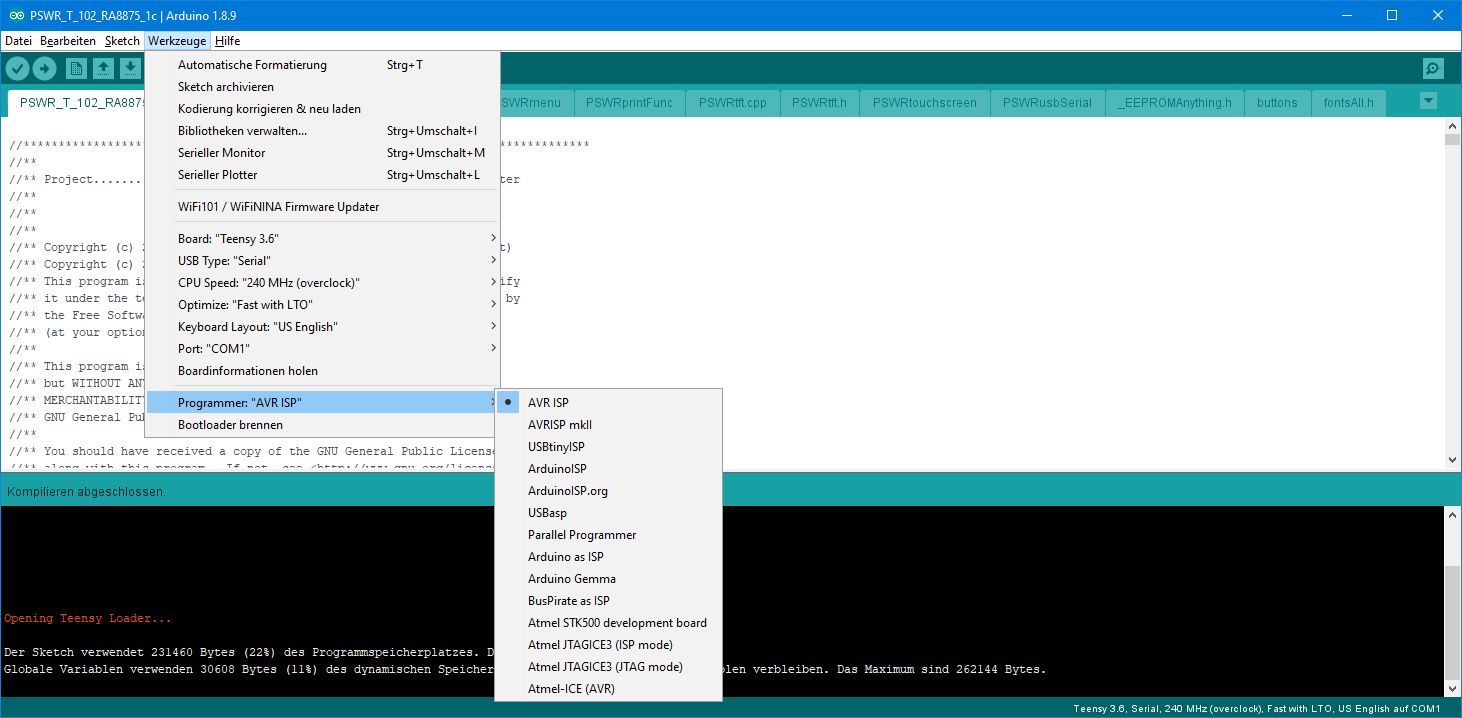Image resolution: width=1462 pixels, height=718 pixels.
Task: Open the tab list dropdown arrow
Action: (1428, 100)
